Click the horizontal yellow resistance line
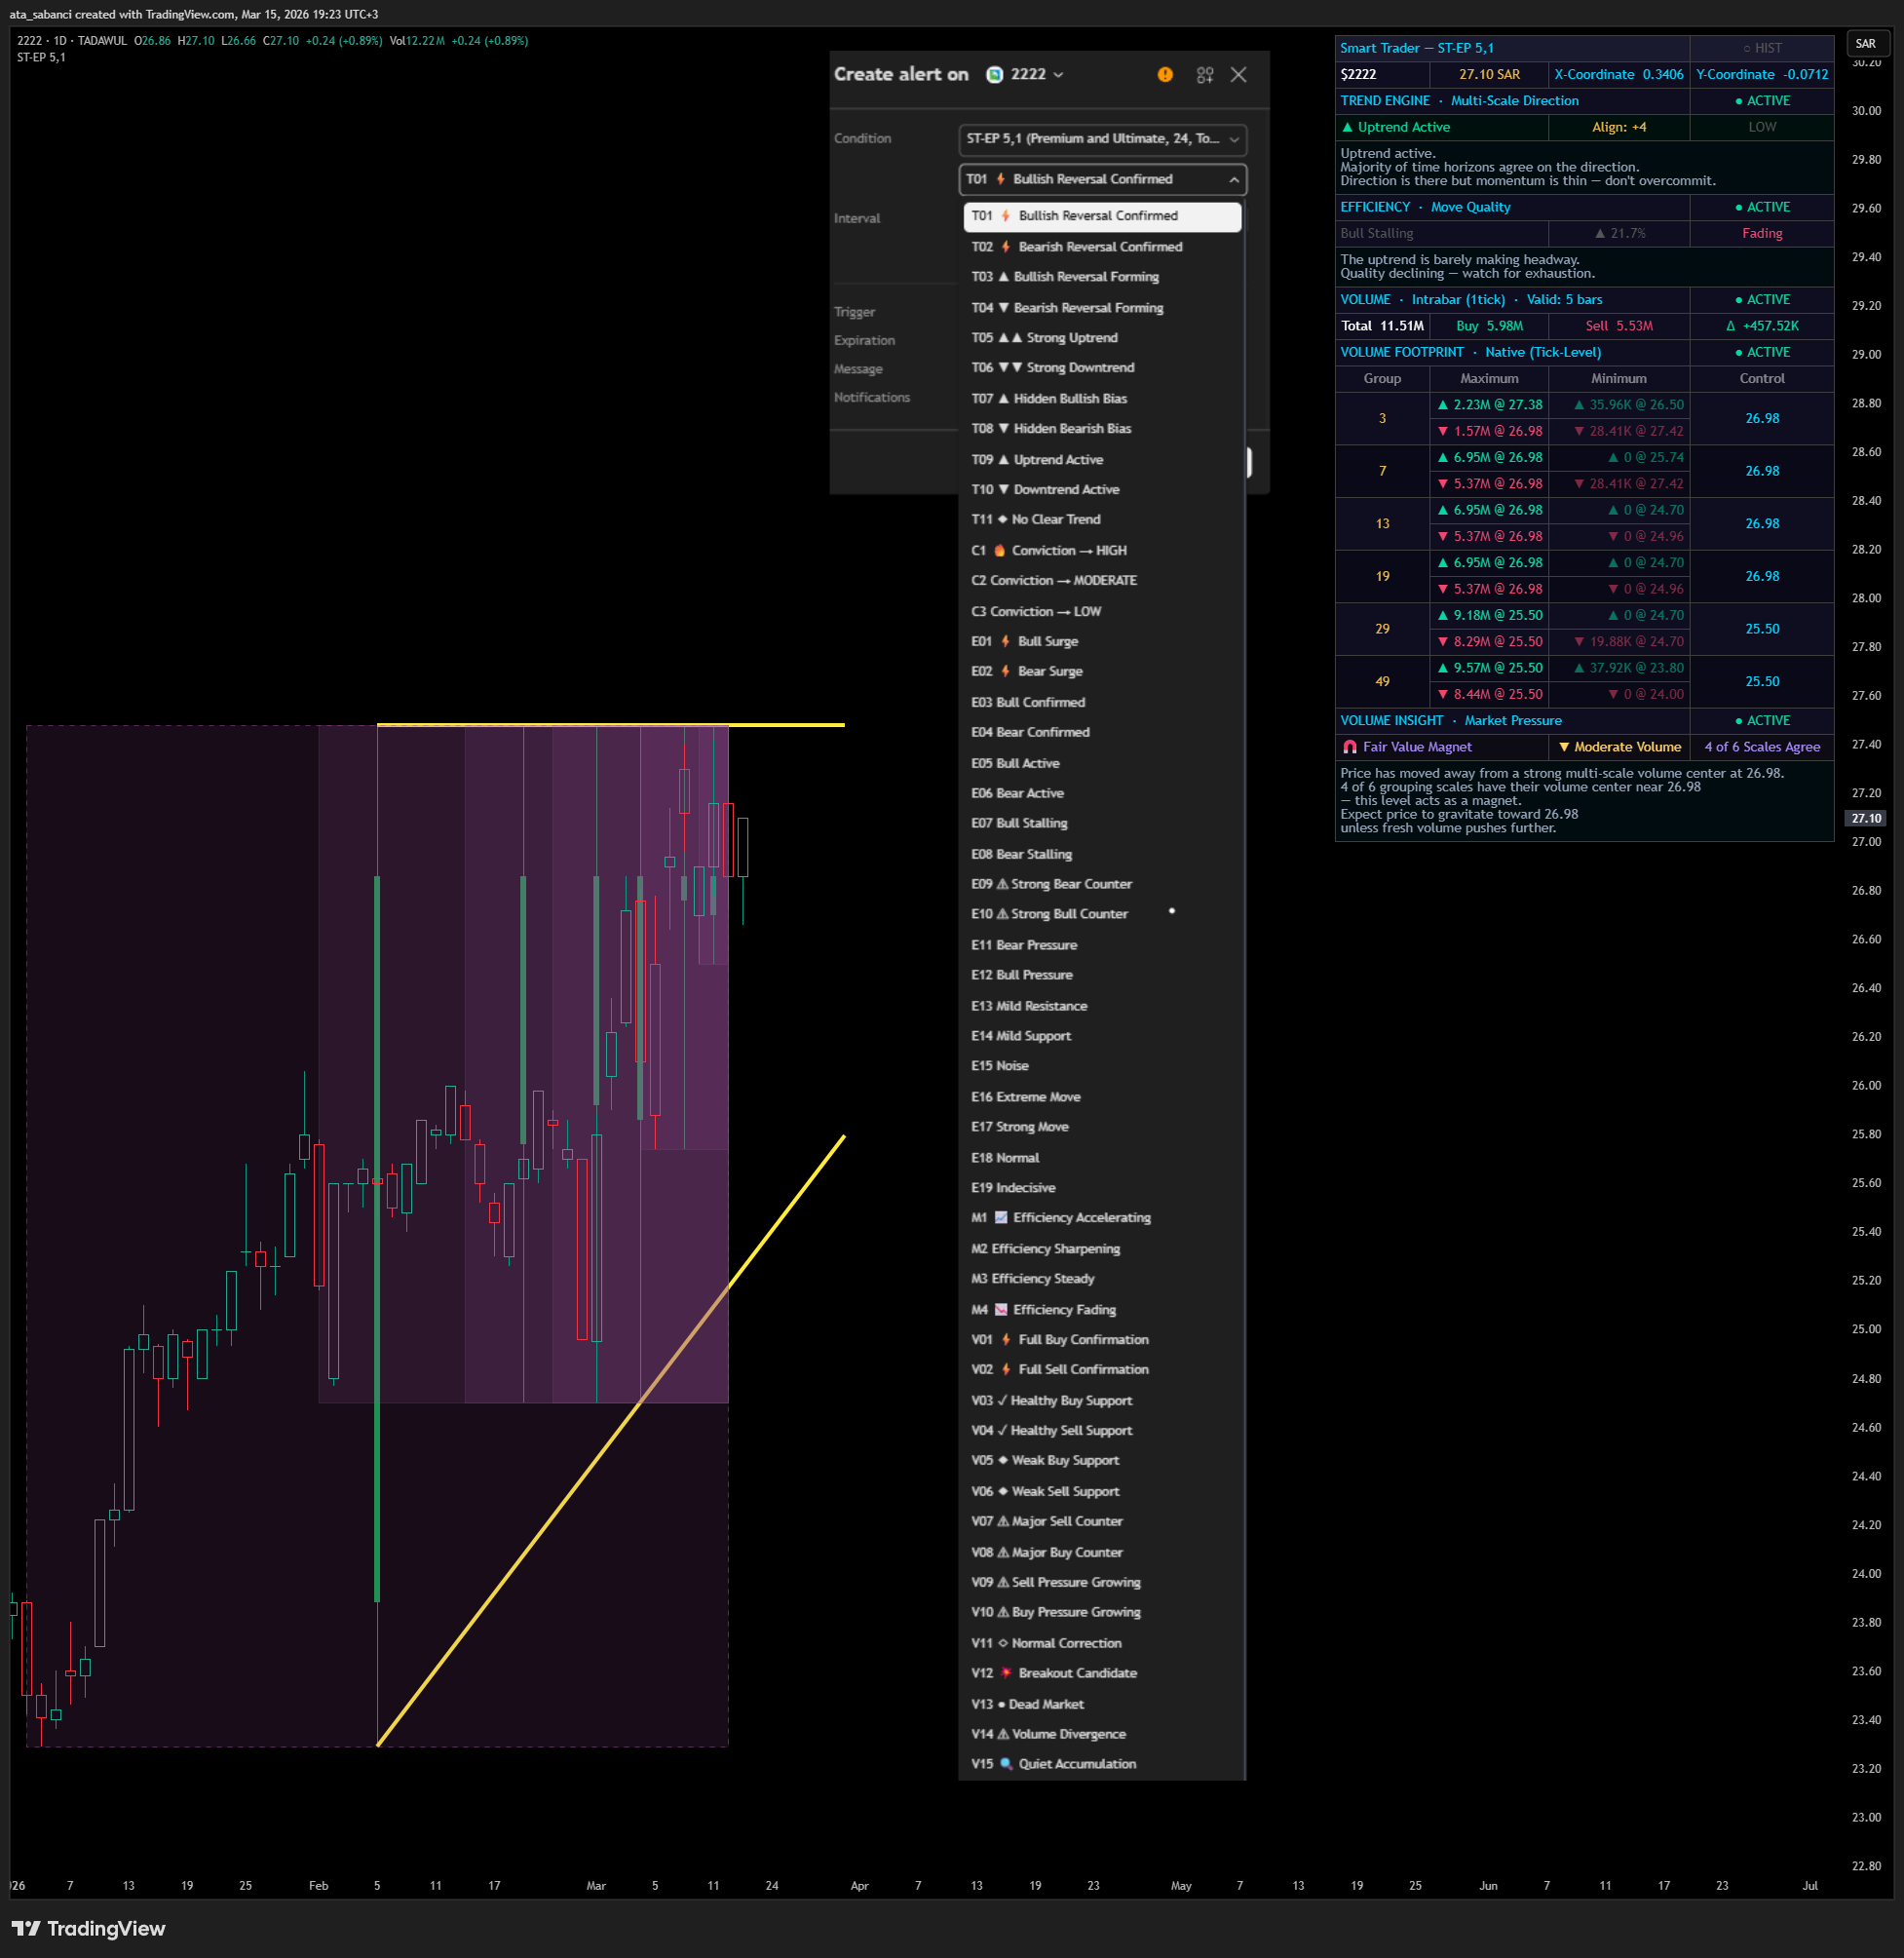This screenshot has width=1904, height=1958. (x=610, y=725)
